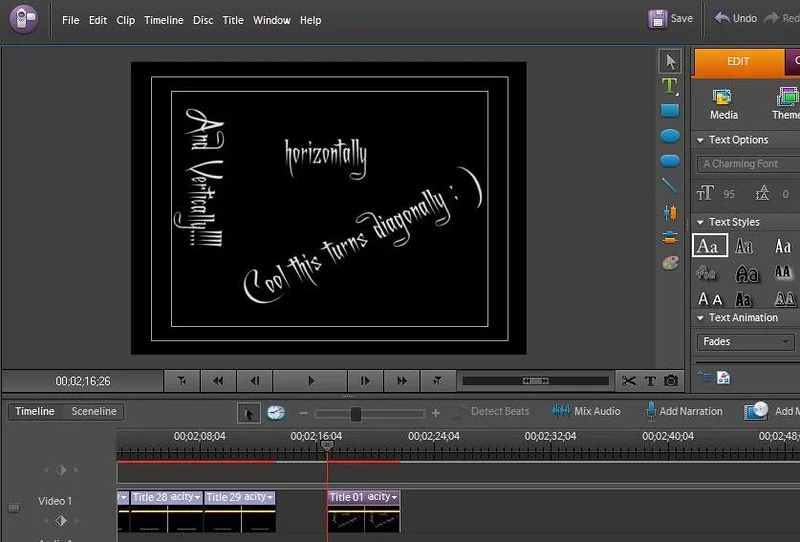The image size is (800, 542).
Task: Open the A Charming Font dropdown
Action: (748, 164)
